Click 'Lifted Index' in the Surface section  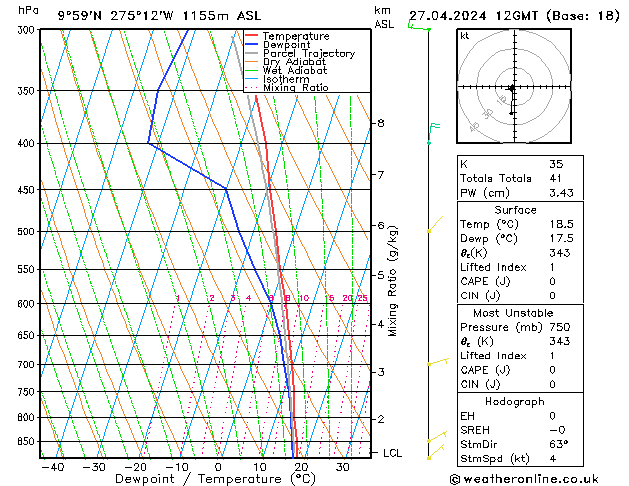(x=493, y=267)
